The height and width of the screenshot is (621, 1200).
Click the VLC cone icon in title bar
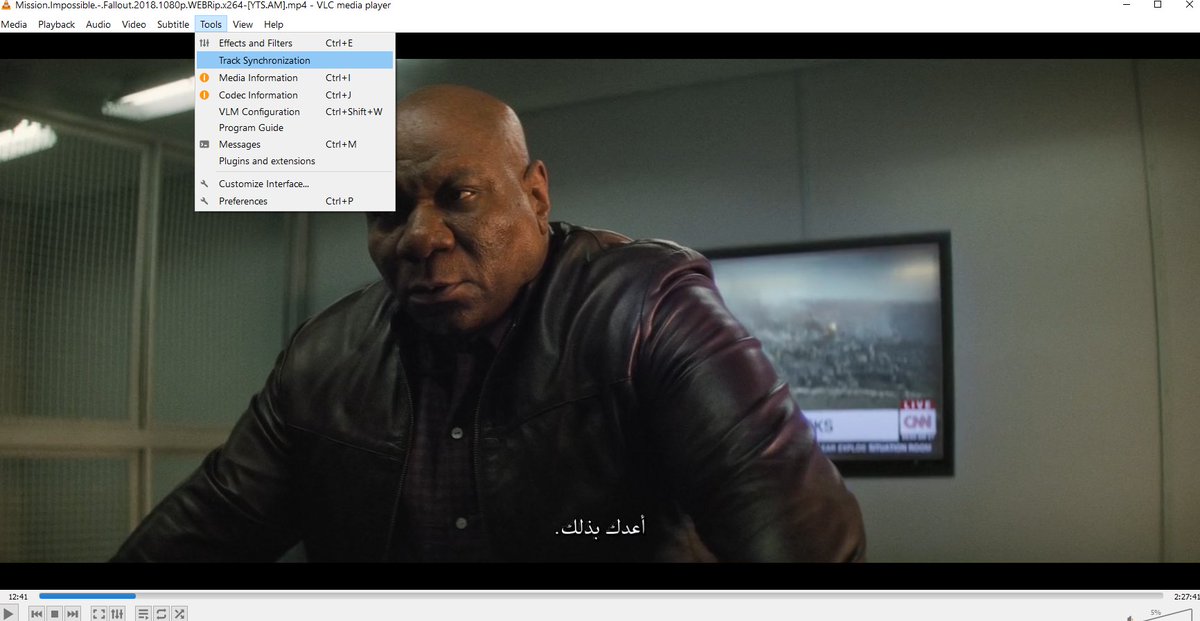pyautogui.click(x=6, y=6)
